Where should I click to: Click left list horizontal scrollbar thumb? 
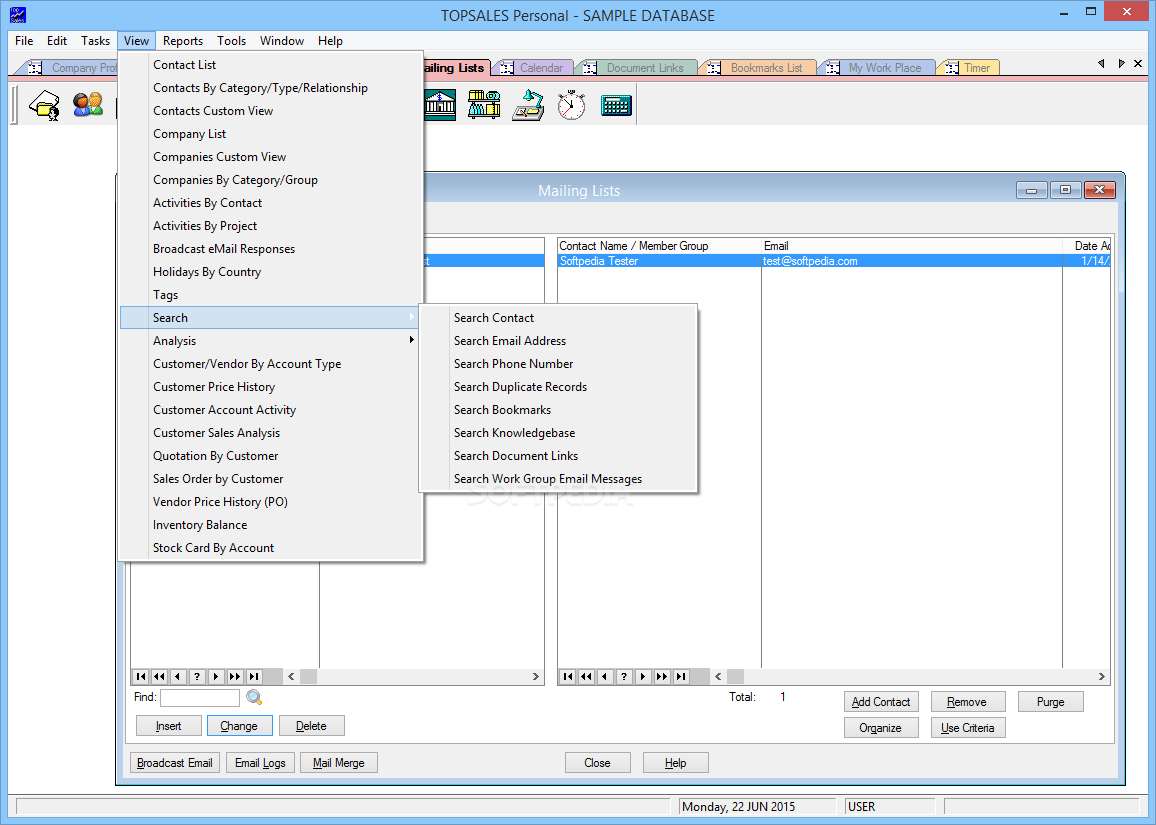(x=308, y=676)
